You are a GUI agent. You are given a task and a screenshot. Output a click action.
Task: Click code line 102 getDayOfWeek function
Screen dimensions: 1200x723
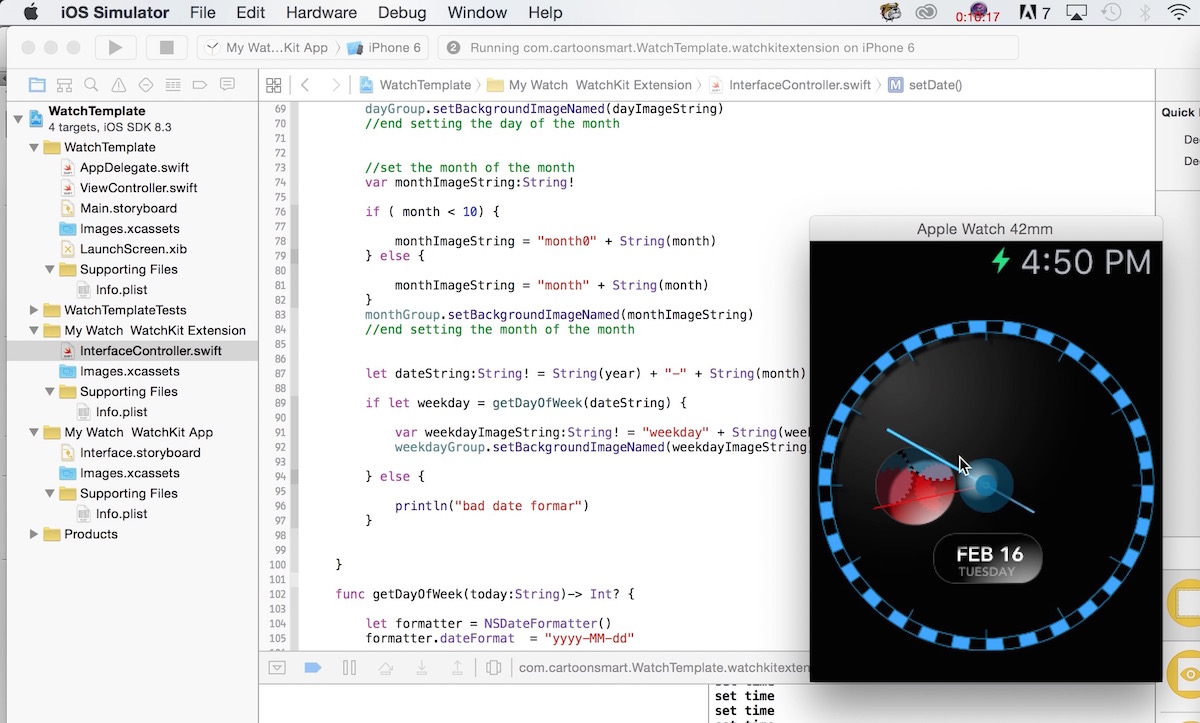(x=485, y=594)
